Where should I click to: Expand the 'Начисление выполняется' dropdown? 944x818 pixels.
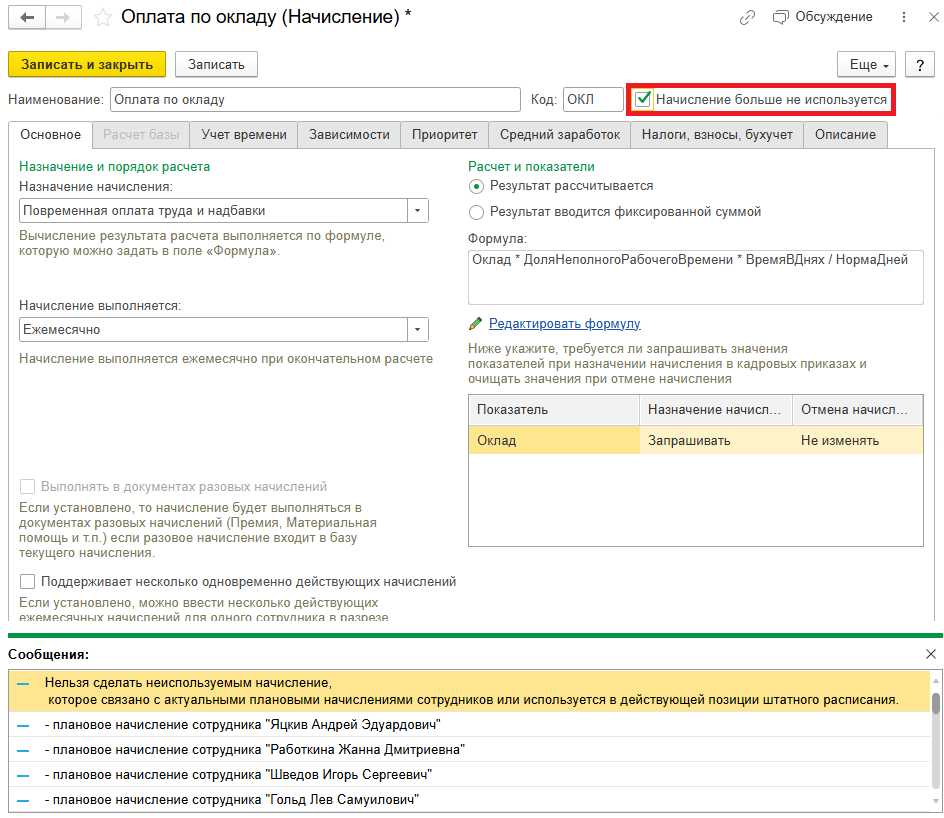tap(417, 329)
